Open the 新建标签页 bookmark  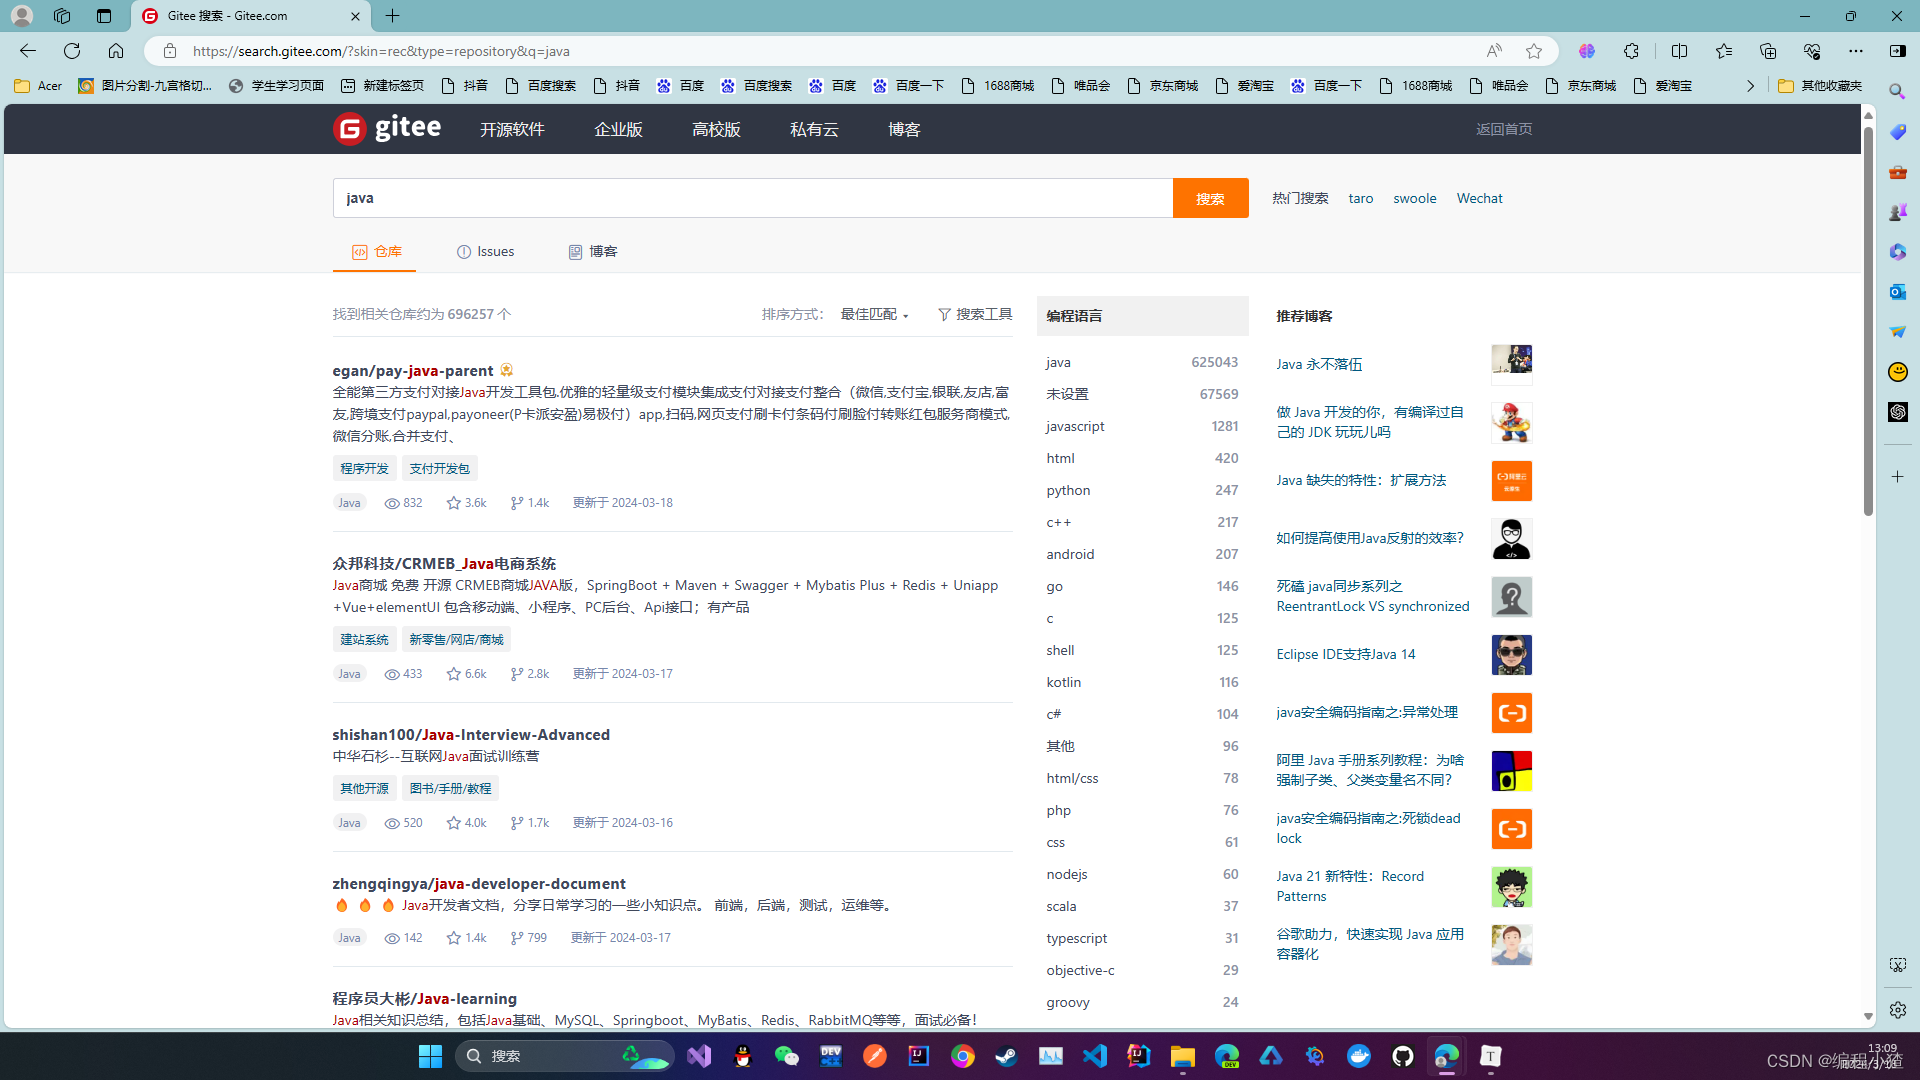pyautogui.click(x=383, y=86)
